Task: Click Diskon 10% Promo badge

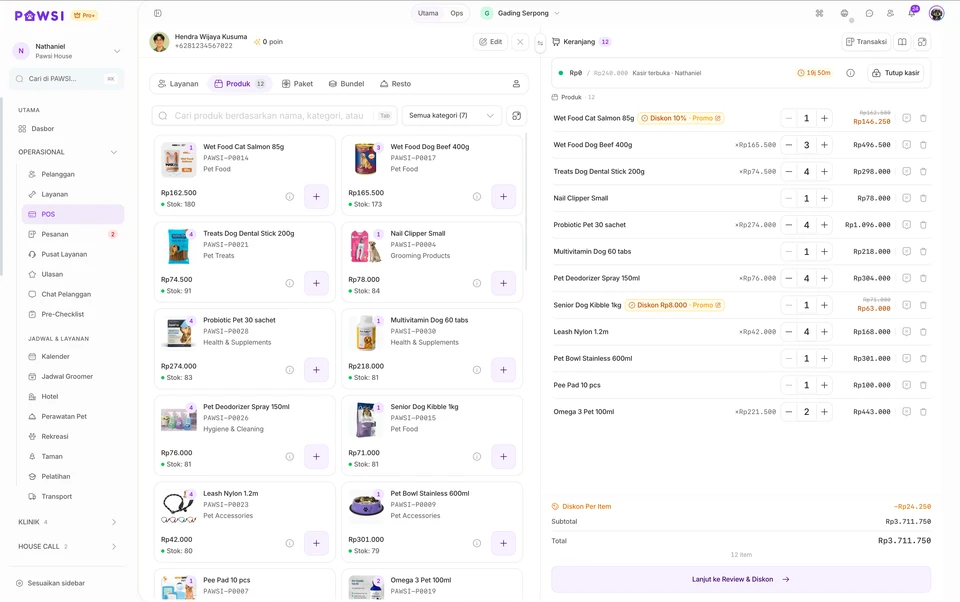Action: tap(681, 118)
